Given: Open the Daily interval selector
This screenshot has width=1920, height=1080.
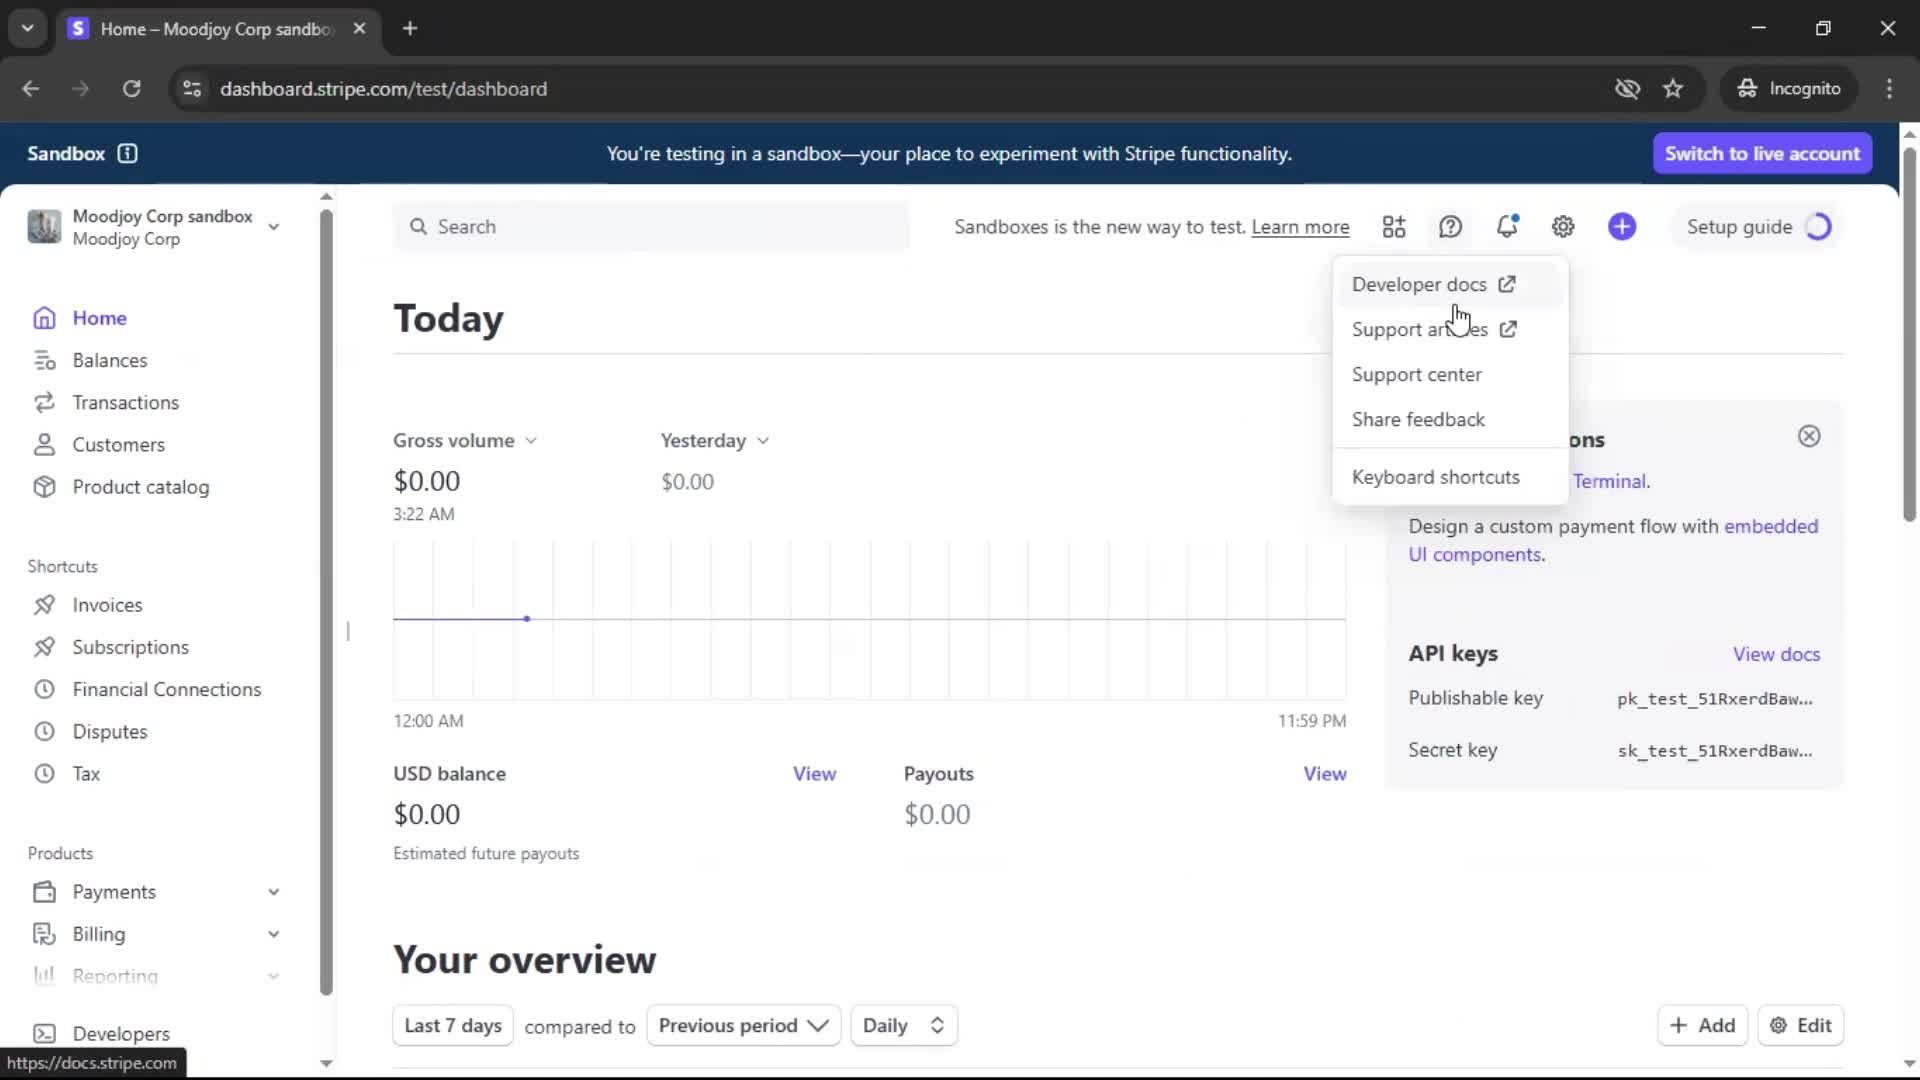Looking at the screenshot, I should pos(903,1026).
